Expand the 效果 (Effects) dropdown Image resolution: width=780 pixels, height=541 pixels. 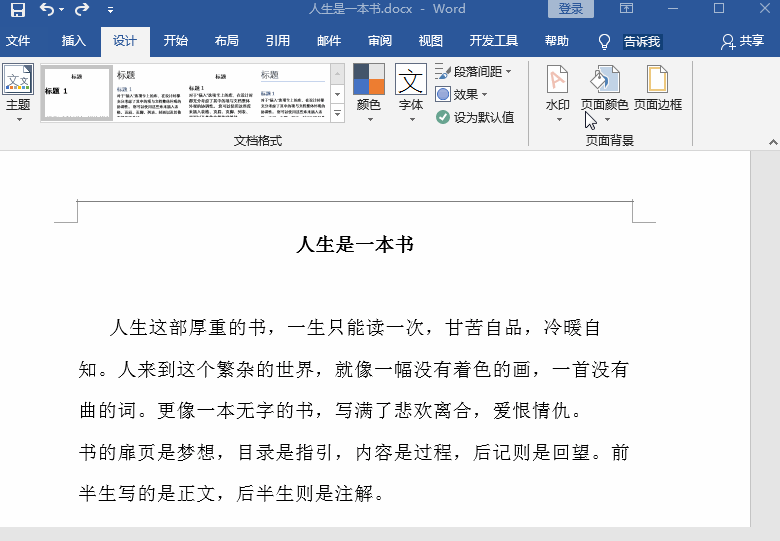pos(463,94)
